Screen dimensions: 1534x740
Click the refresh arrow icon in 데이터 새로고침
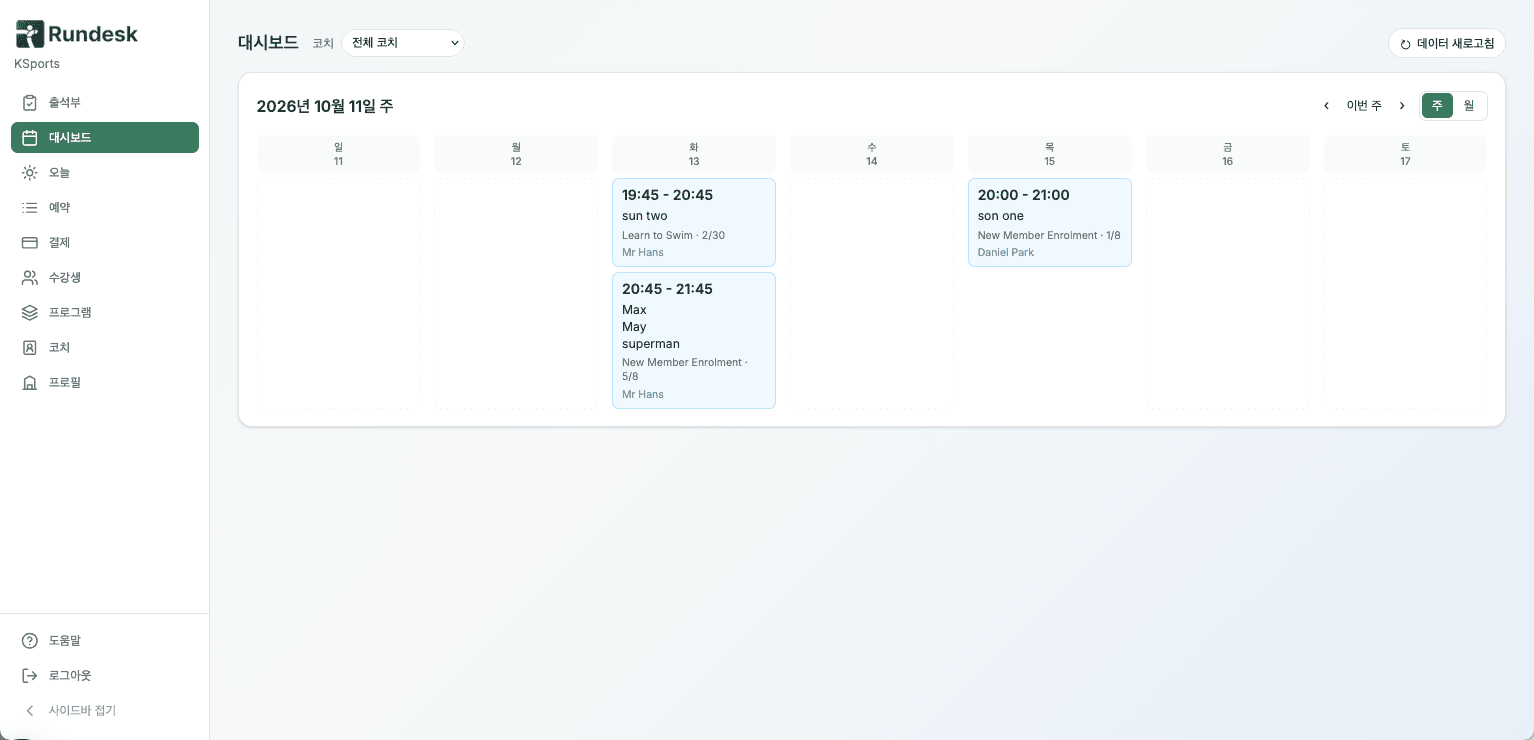[x=1405, y=44]
